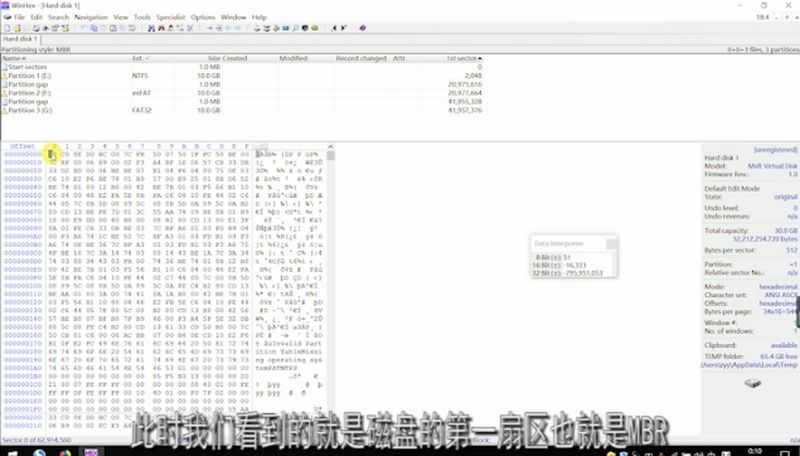The height and width of the screenshot is (456, 800).
Task: Open the Specialist menu
Action: [x=171, y=17]
